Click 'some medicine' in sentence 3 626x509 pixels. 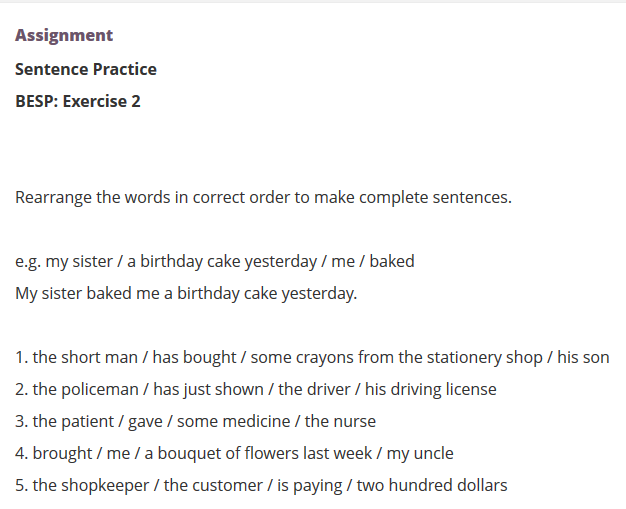(234, 422)
